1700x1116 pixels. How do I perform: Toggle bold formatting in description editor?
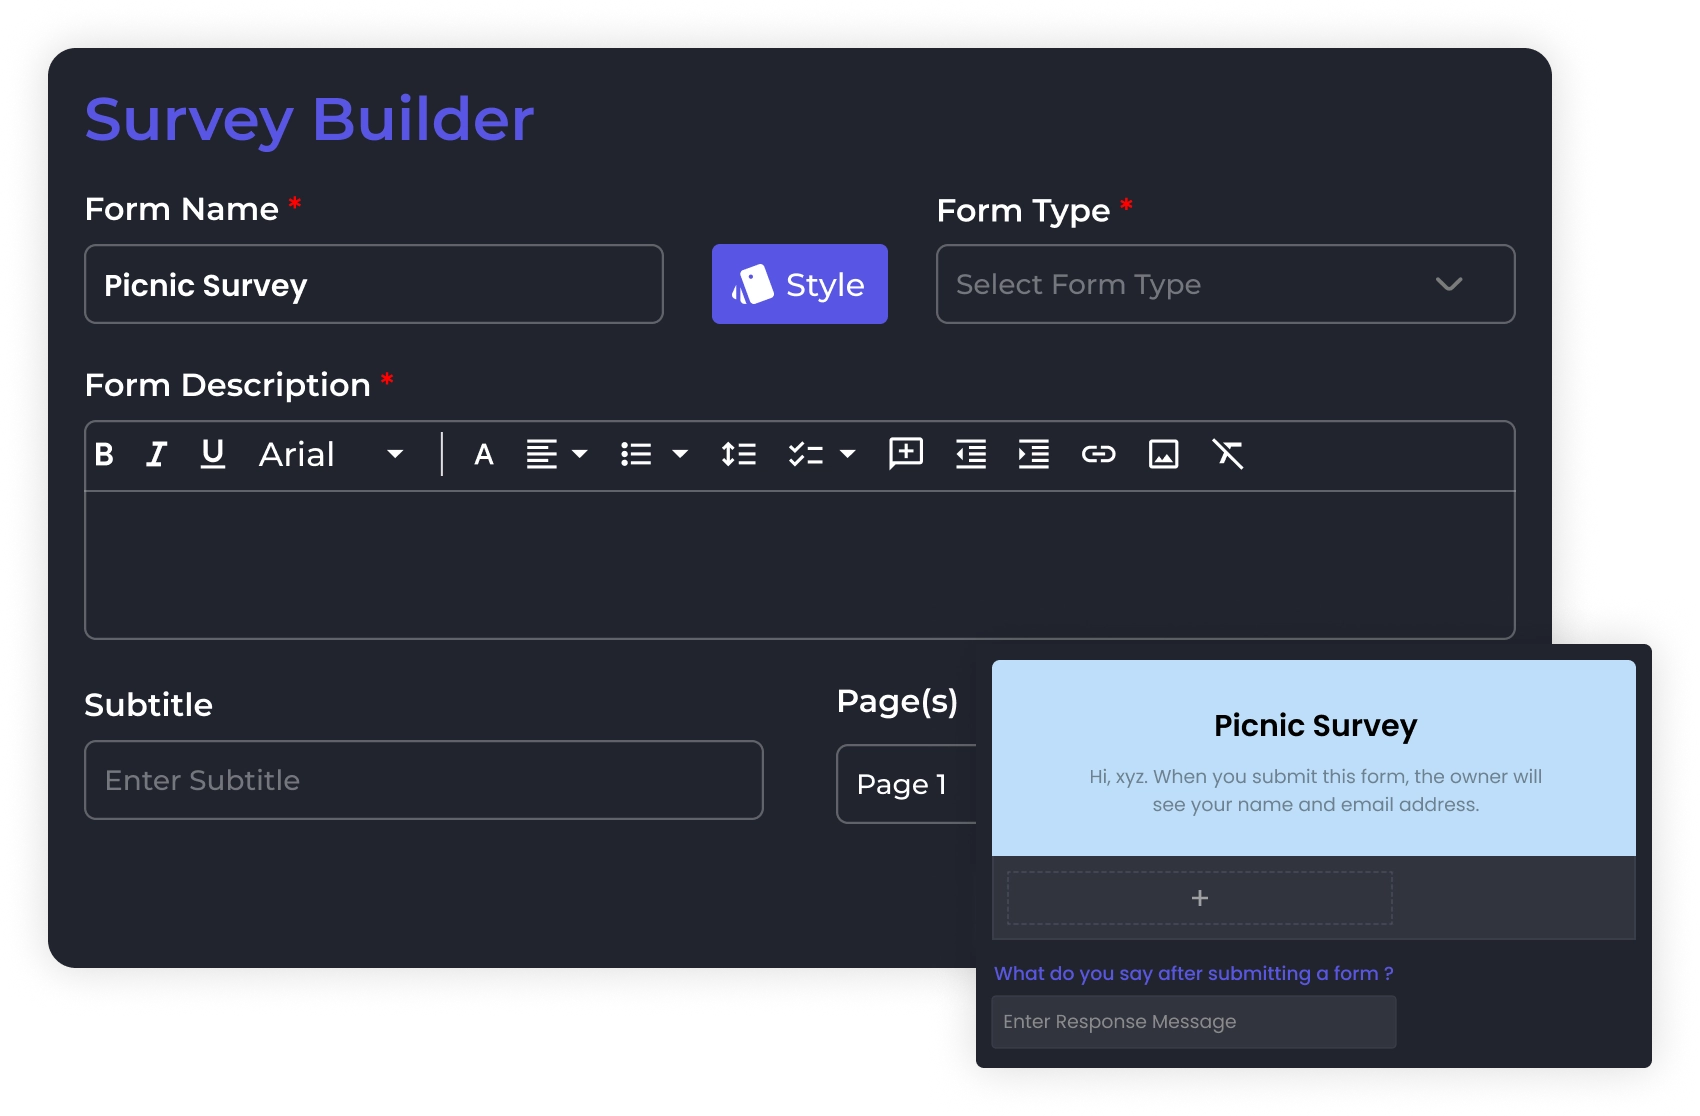pos(104,455)
